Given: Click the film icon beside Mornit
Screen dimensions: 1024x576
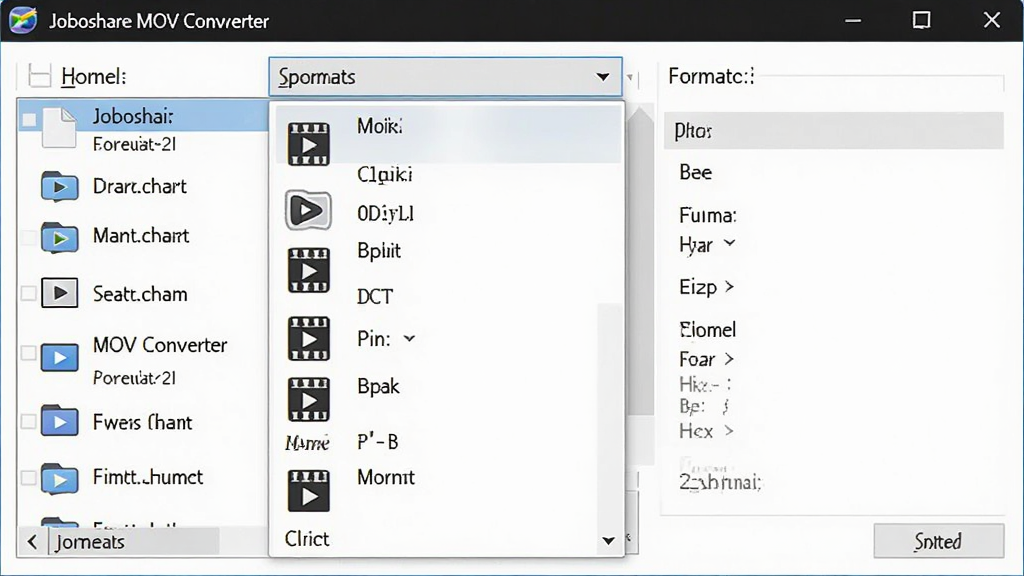Looking at the screenshot, I should (x=308, y=491).
